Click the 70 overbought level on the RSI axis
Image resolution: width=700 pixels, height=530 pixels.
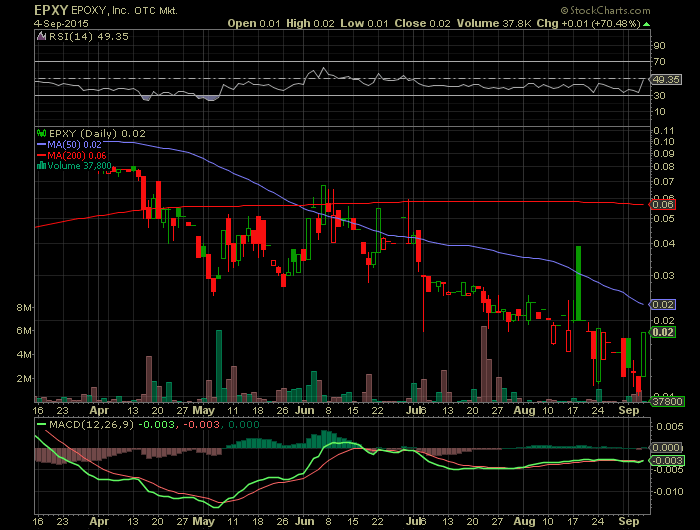659,62
